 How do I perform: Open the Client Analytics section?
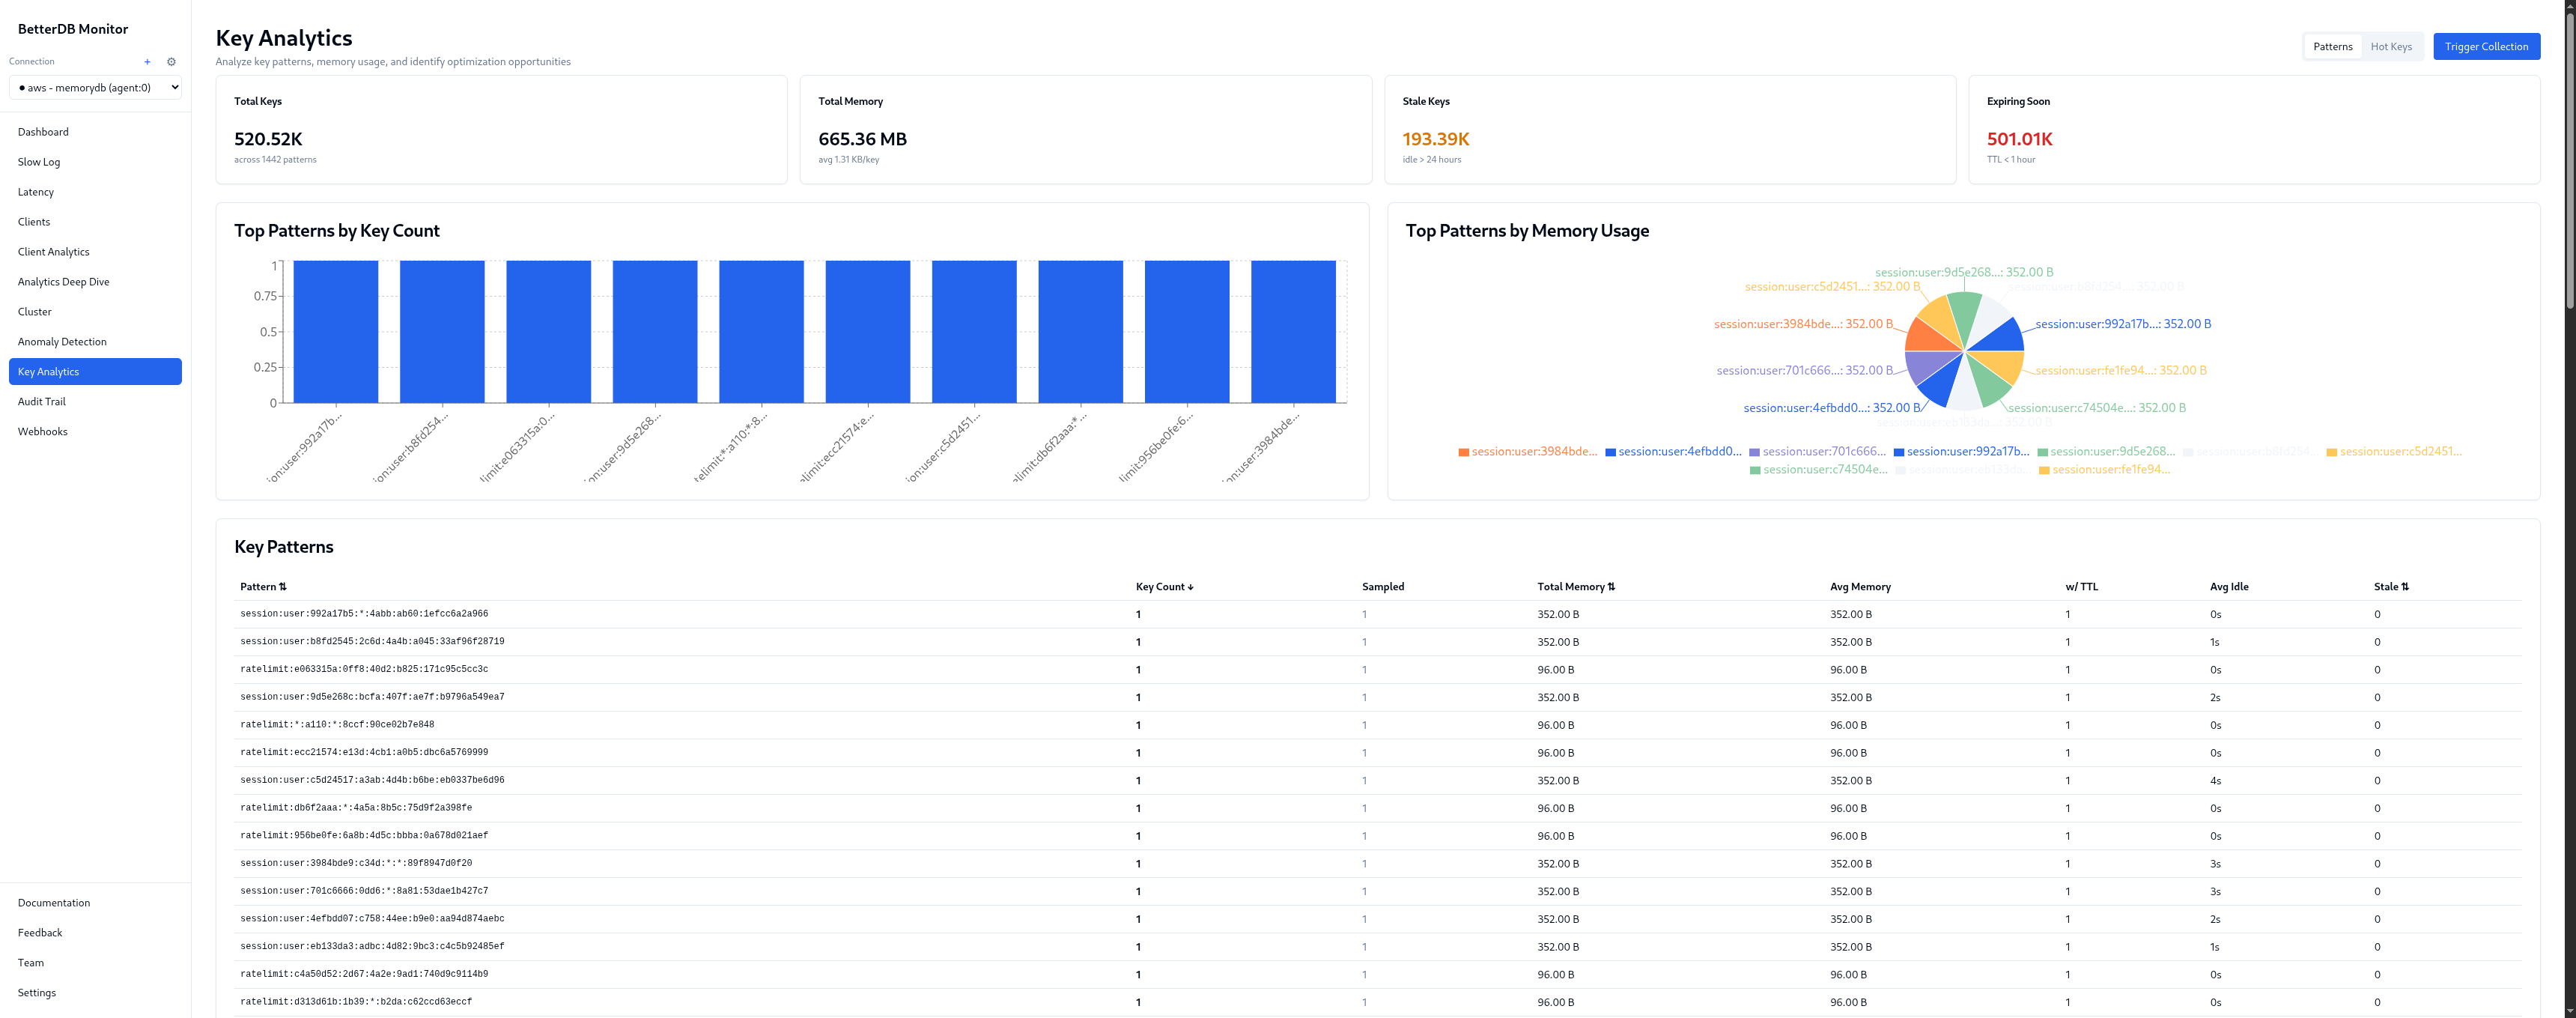pyautogui.click(x=52, y=251)
